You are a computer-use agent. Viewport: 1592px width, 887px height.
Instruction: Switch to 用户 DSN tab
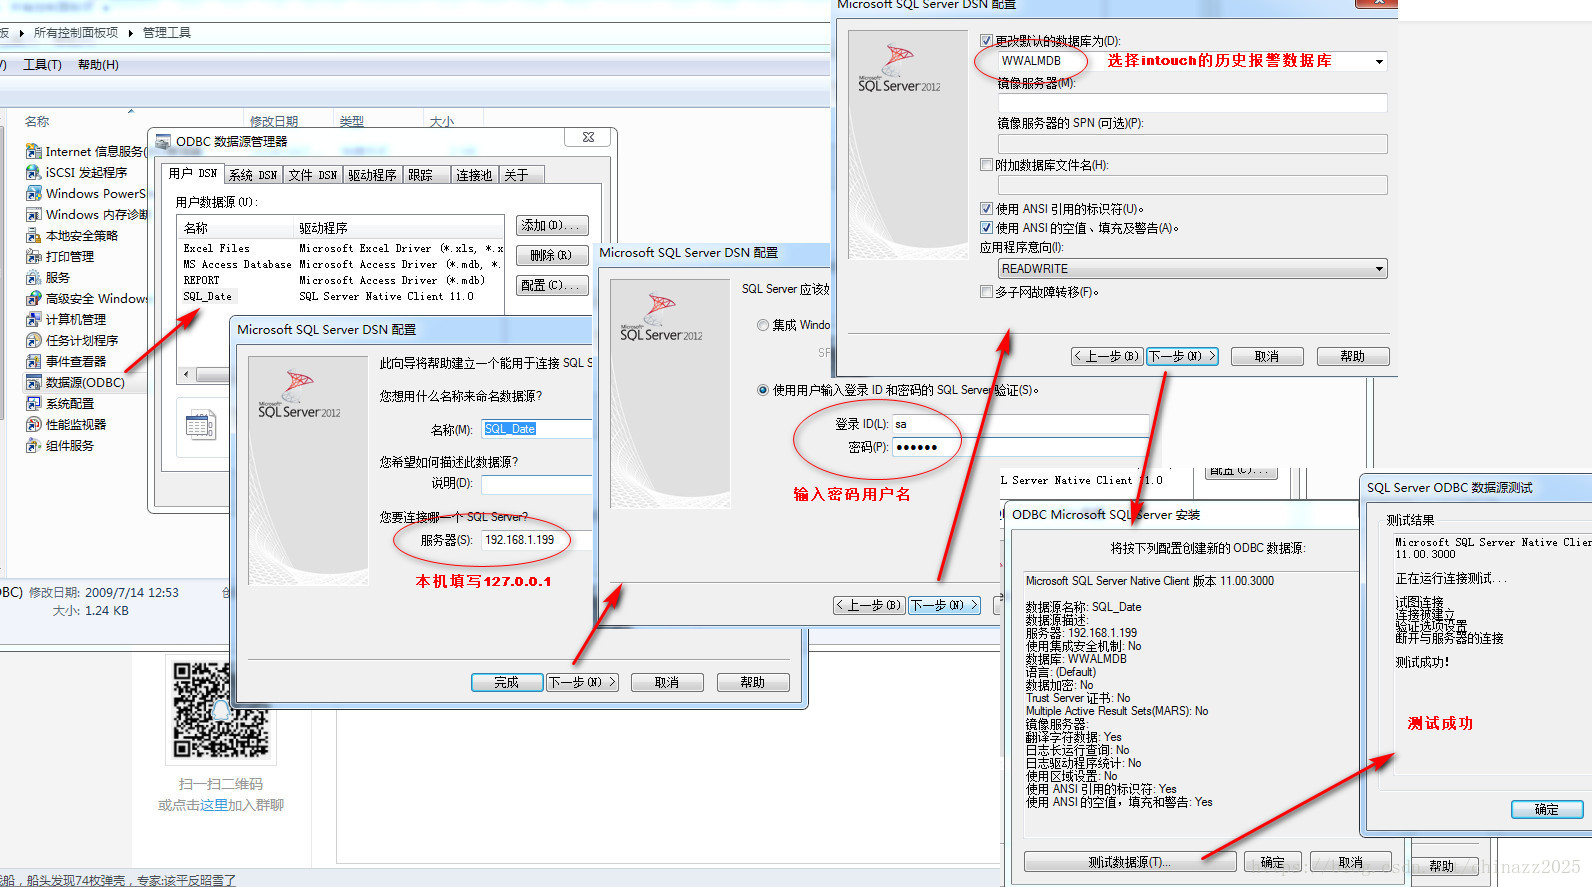click(x=193, y=174)
